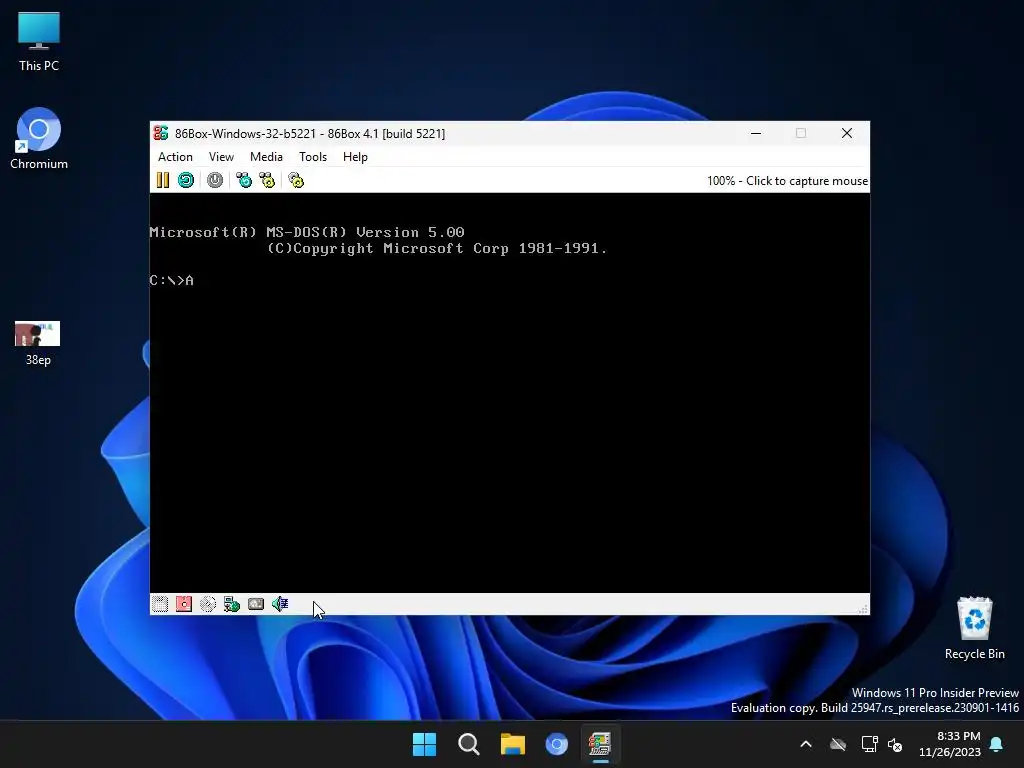Click the network computer status icon

click(232, 604)
